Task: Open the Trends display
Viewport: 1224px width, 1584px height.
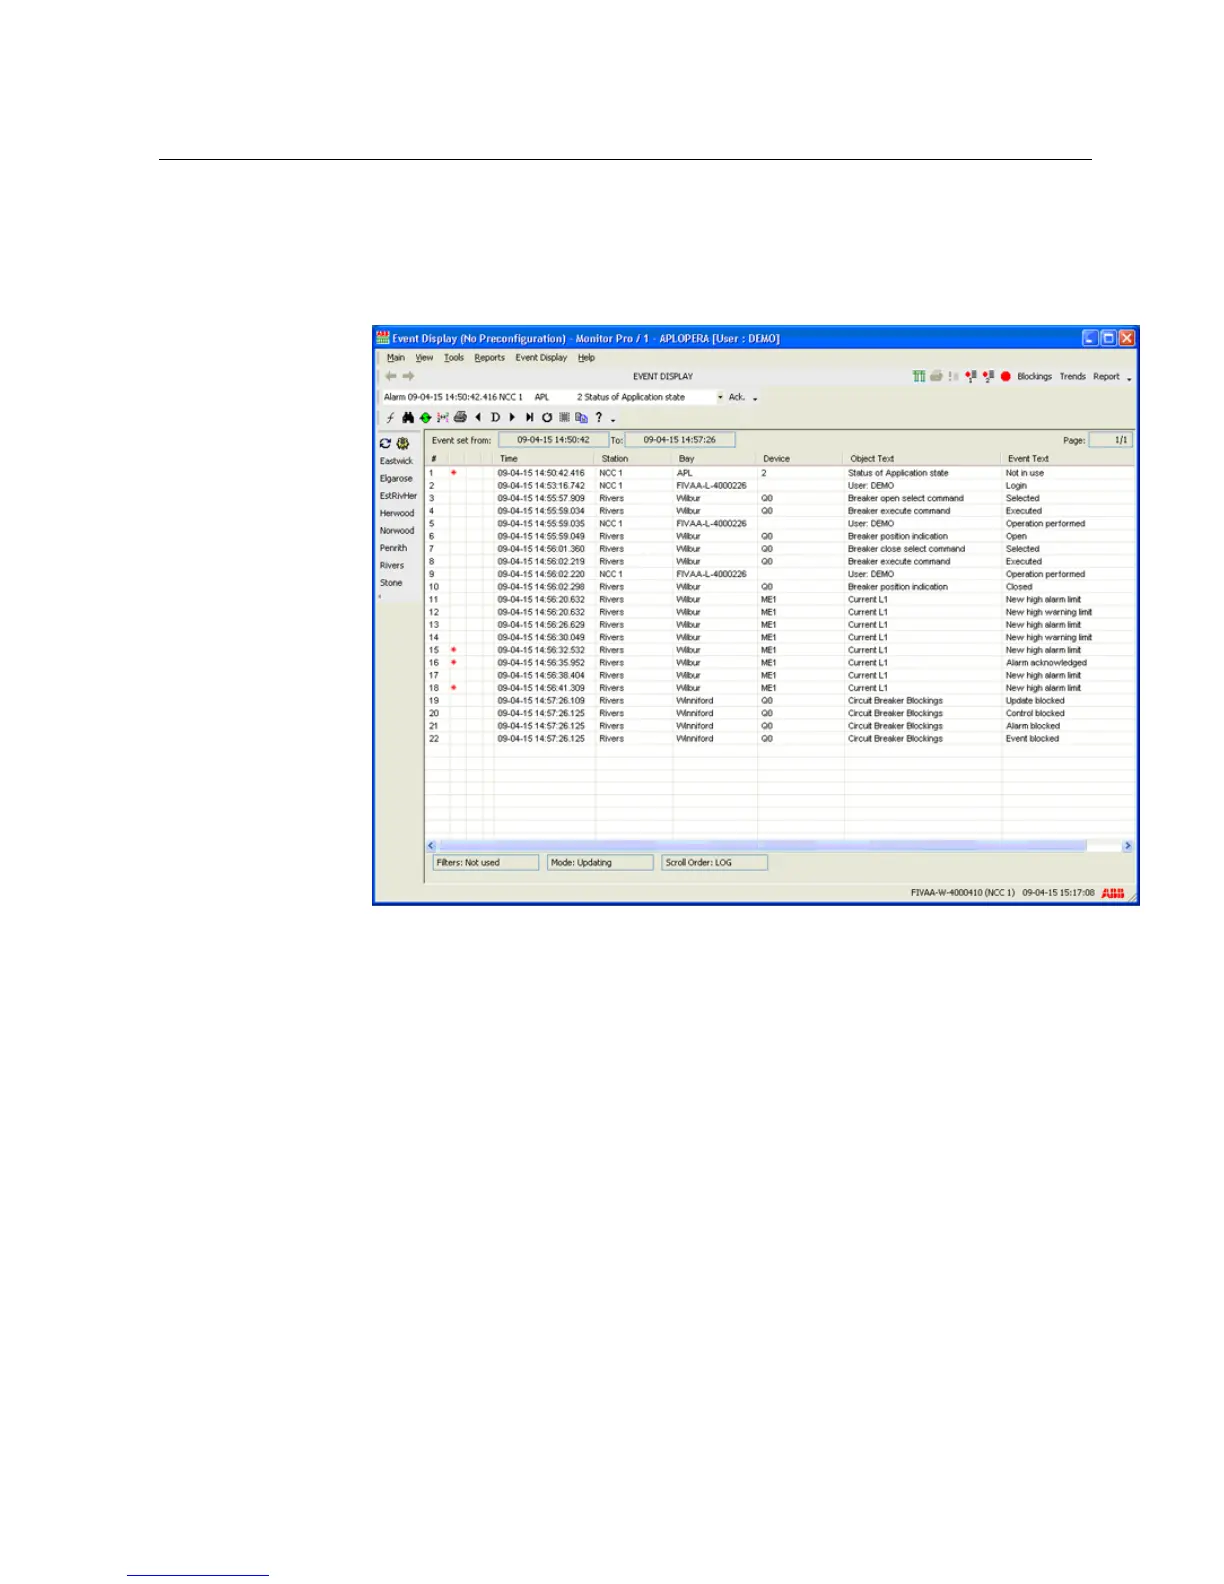Action: tap(1072, 377)
